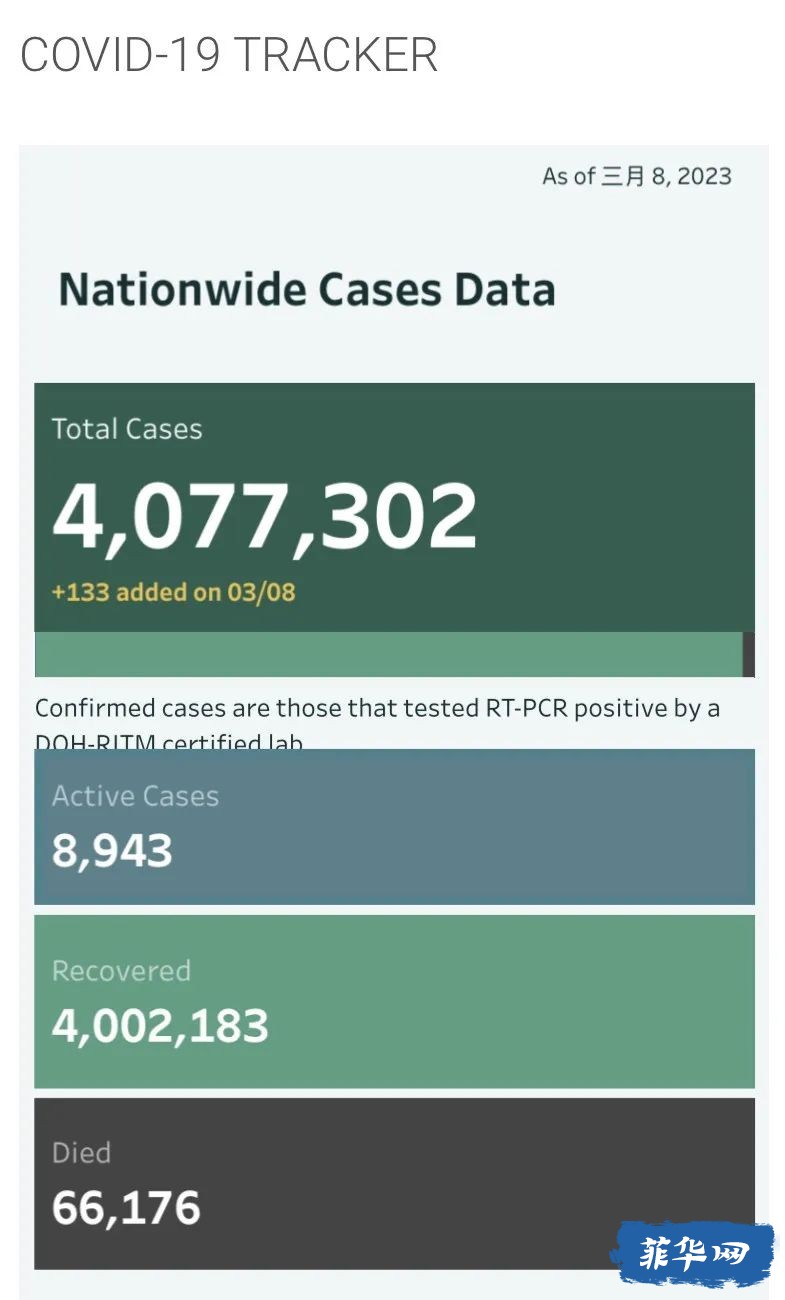Click the COVID-19 TRACKER heading
Image resolution: width=785 pixels, height=1300 pixels.
pos(229,54)
